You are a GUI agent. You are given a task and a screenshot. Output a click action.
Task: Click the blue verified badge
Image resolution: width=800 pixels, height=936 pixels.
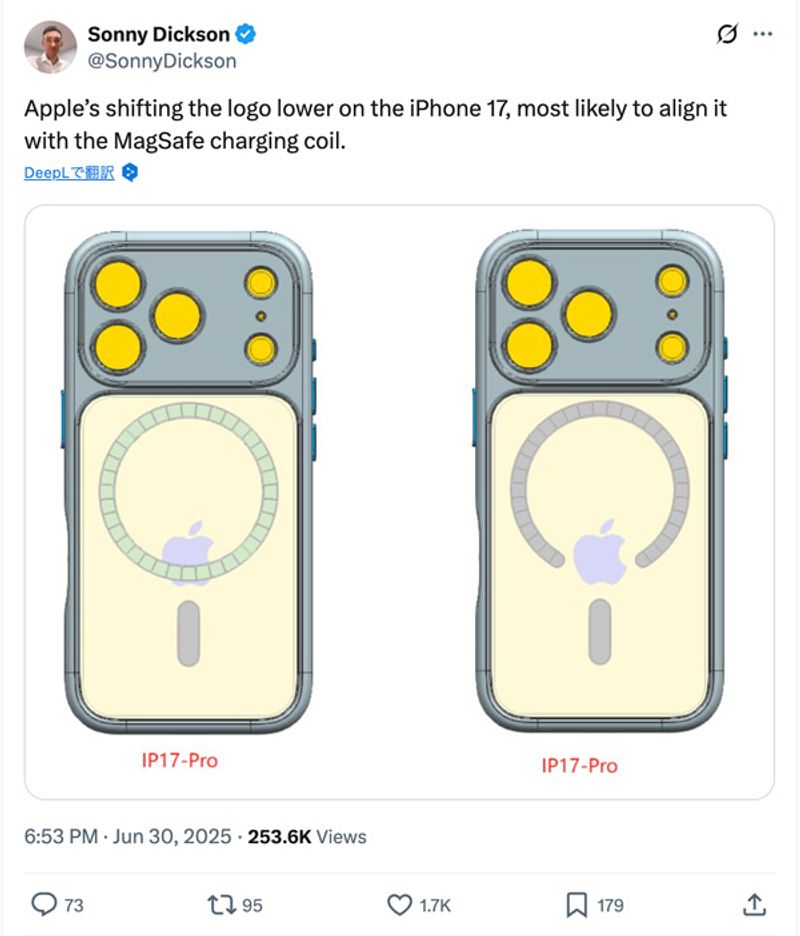(246, 35)
